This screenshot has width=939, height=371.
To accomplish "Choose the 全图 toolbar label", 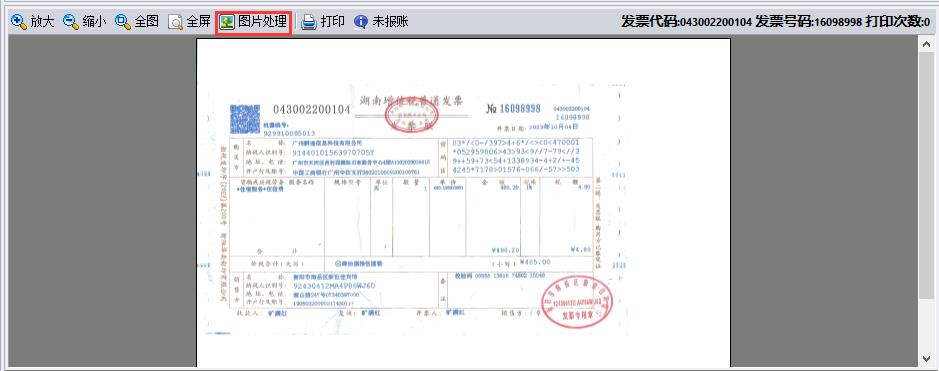I will [146, 22].
